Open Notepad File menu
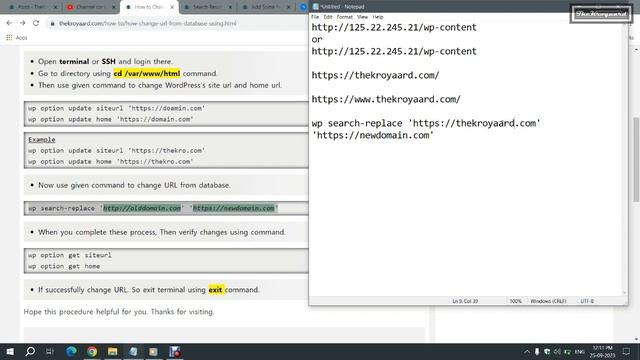640x360 pixels. pyautogui.click(x=315, y=17)
